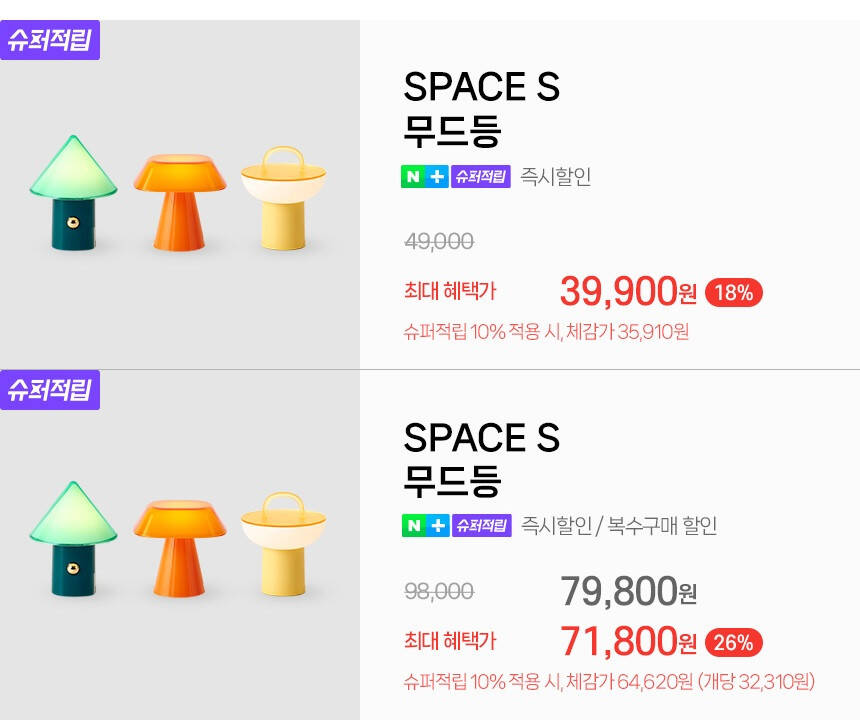Screen dimensions: 860x720
Task: Click the yellow handle lamp in the 39,900원 listing
Action: pos(284,199)
